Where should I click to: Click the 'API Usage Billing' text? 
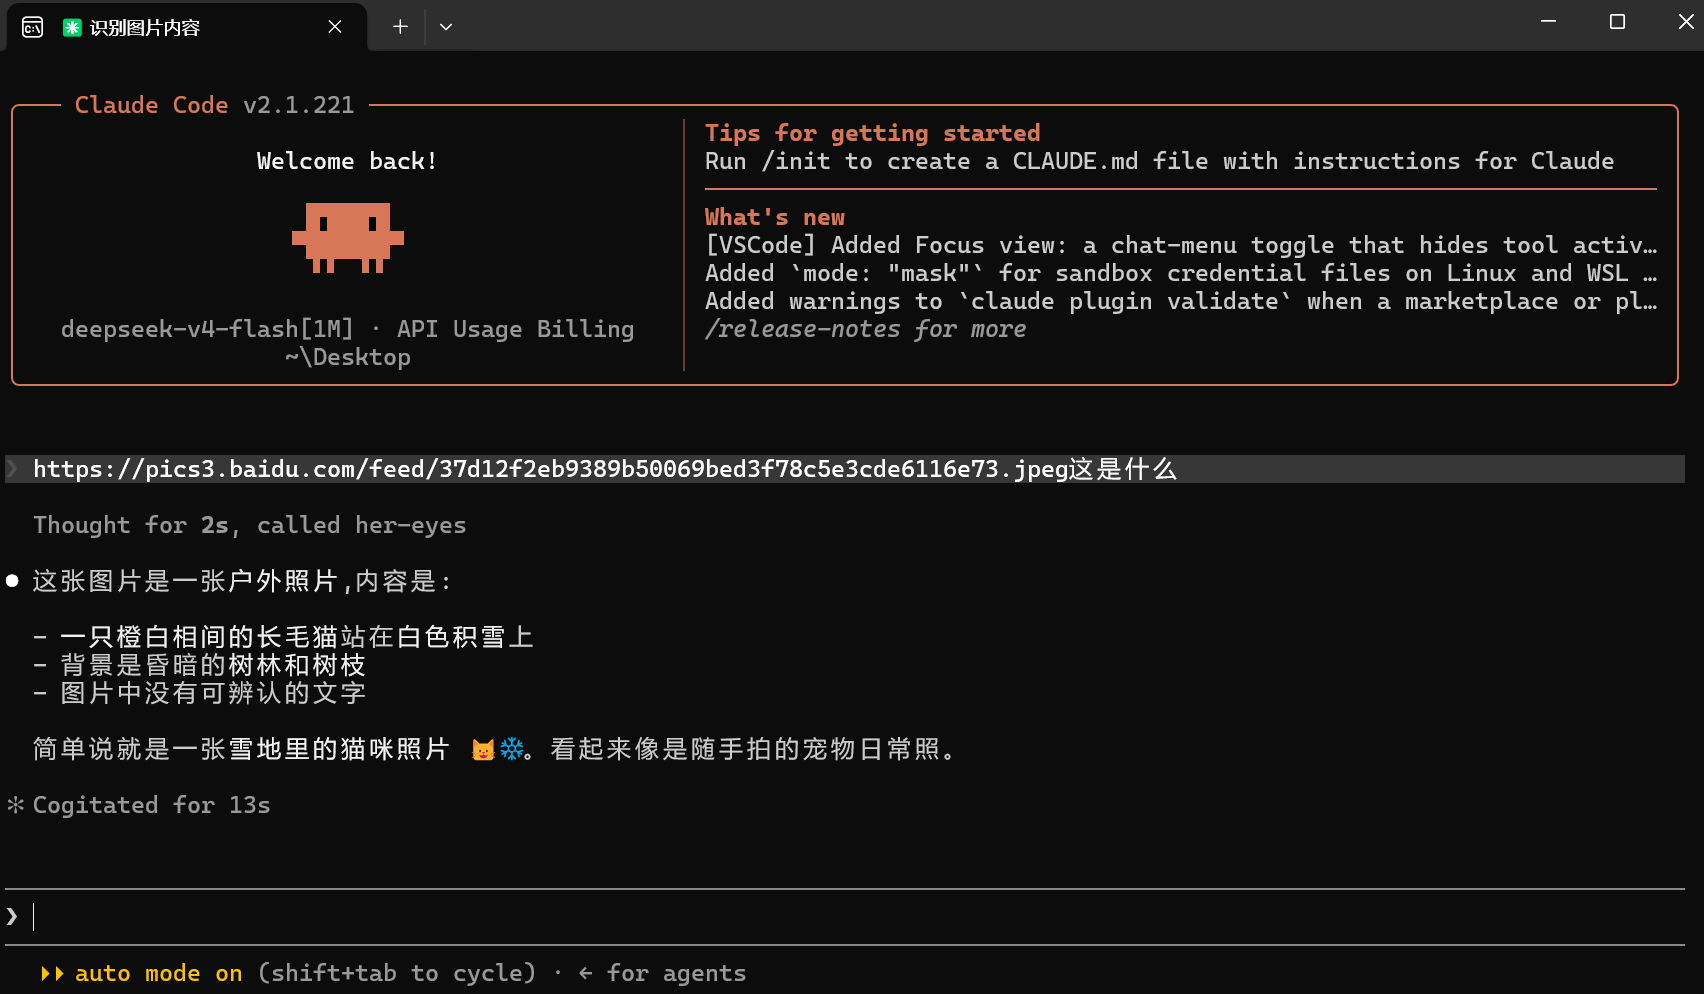click(x=516, y=329)
